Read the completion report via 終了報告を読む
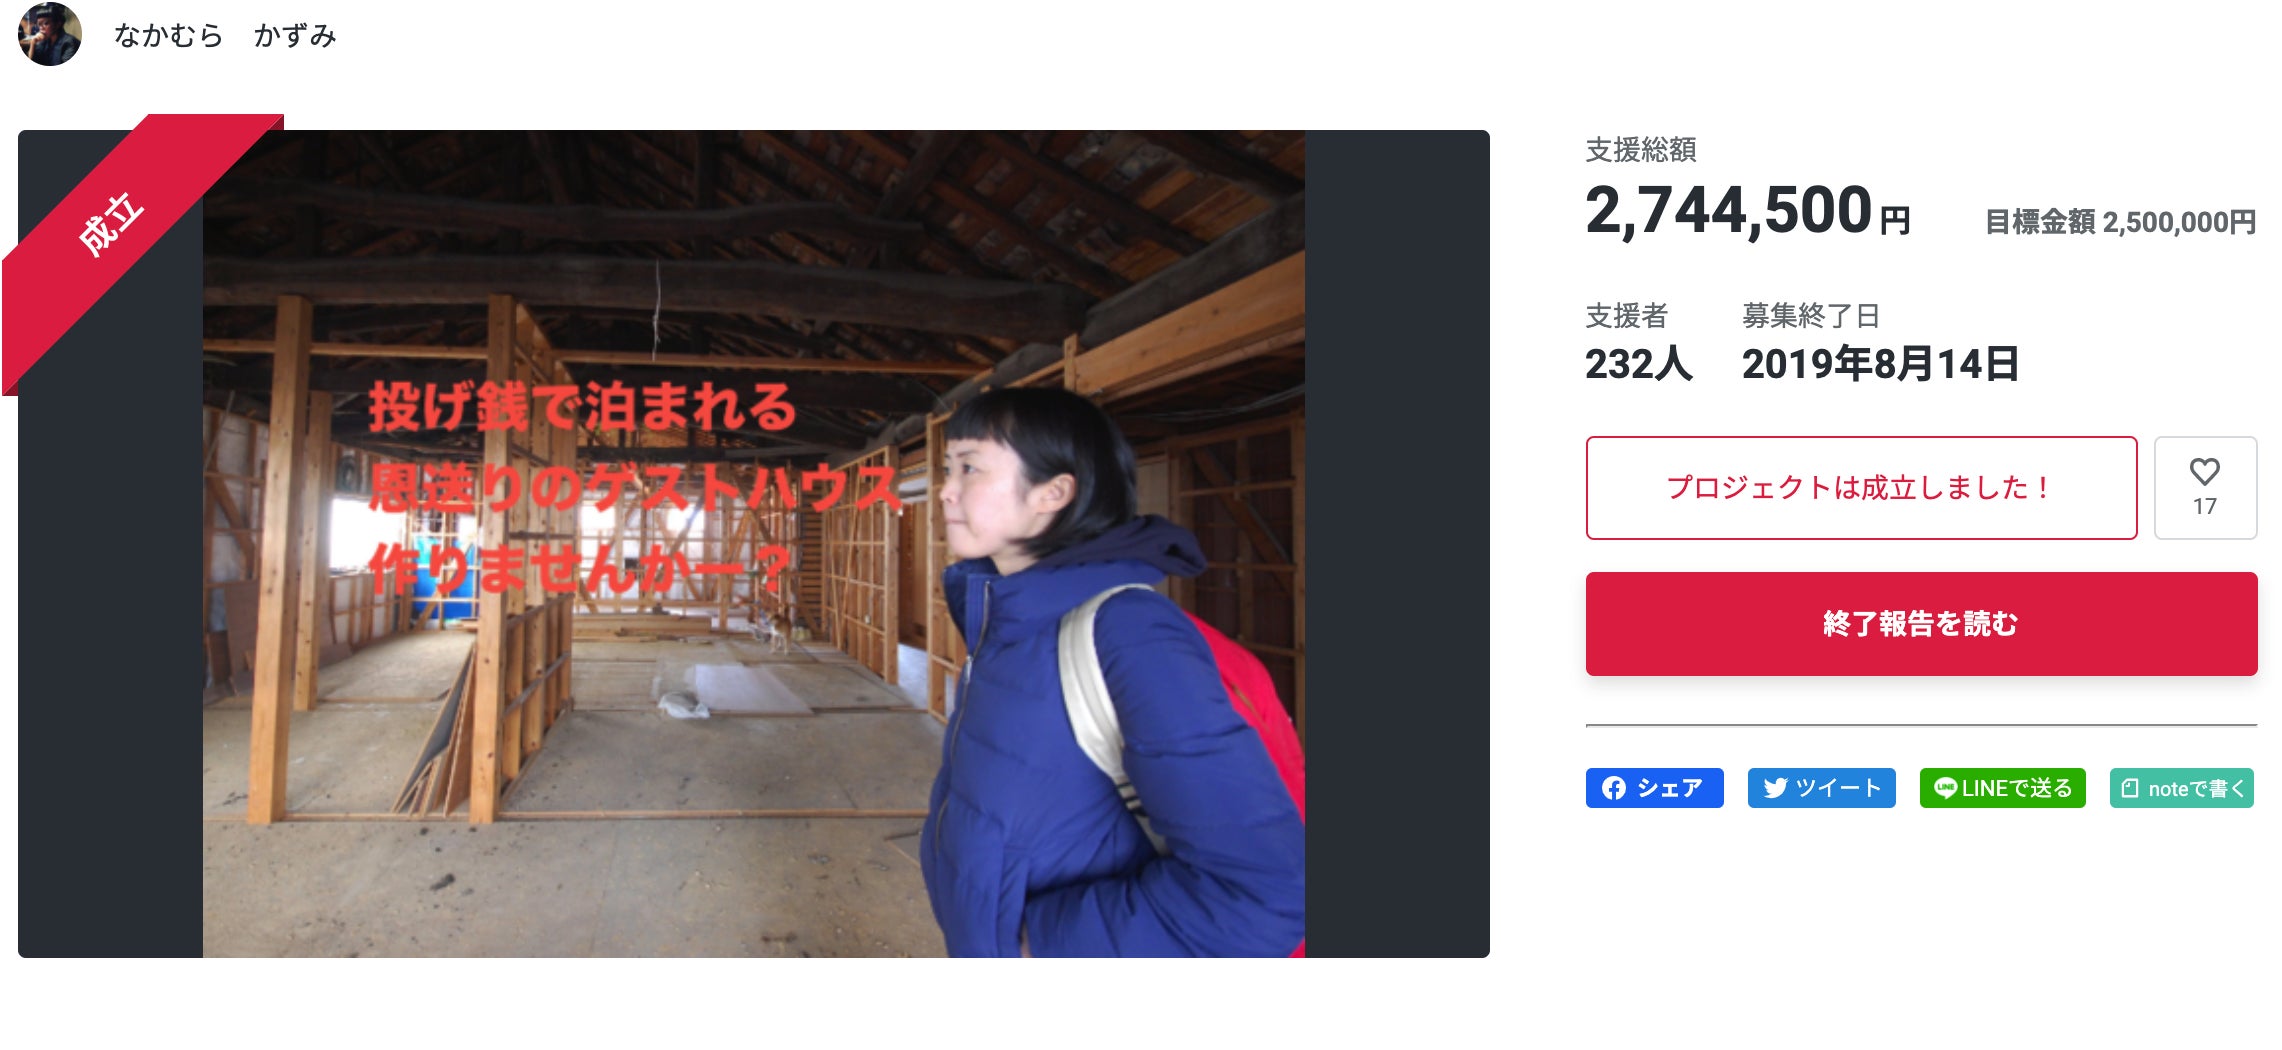This screenshot has width=2282, height=1050. [x=1921, y=624]
